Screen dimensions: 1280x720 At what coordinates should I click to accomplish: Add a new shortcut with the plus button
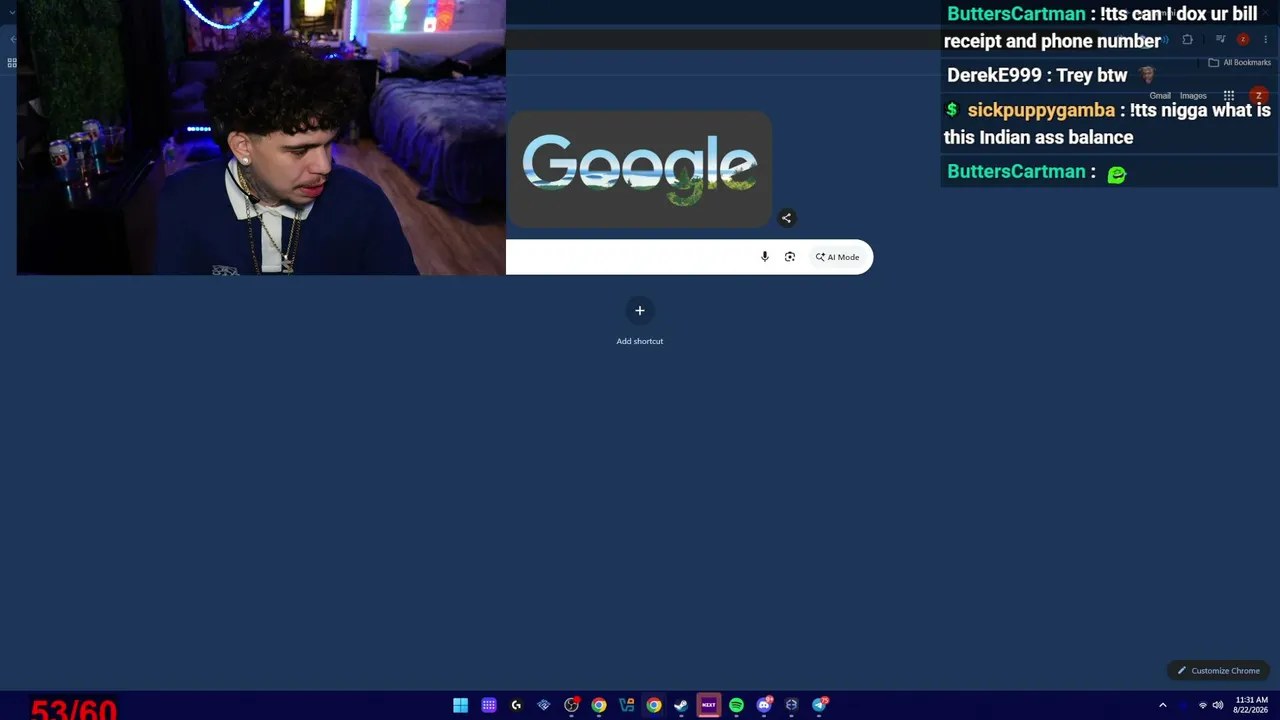tap(640, 310)
